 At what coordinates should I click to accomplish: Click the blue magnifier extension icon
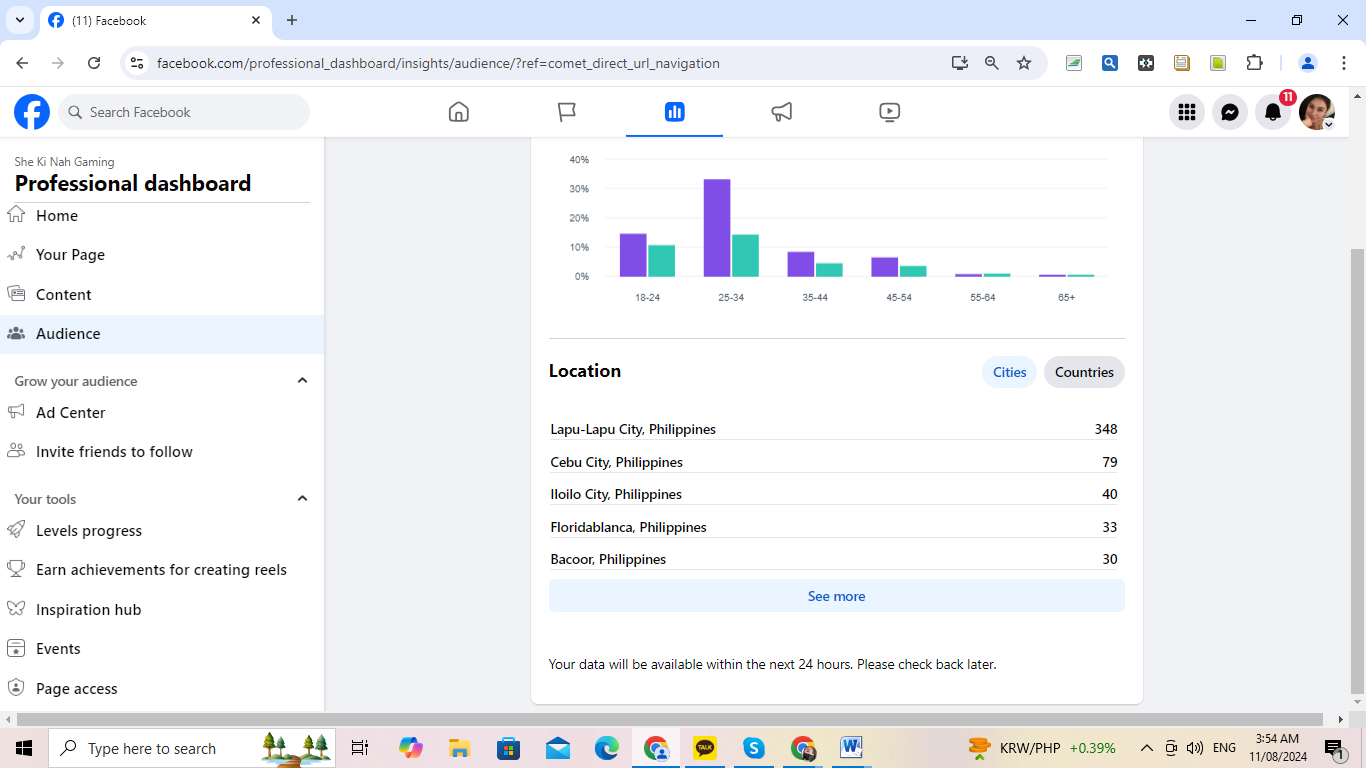(1110, 63)
